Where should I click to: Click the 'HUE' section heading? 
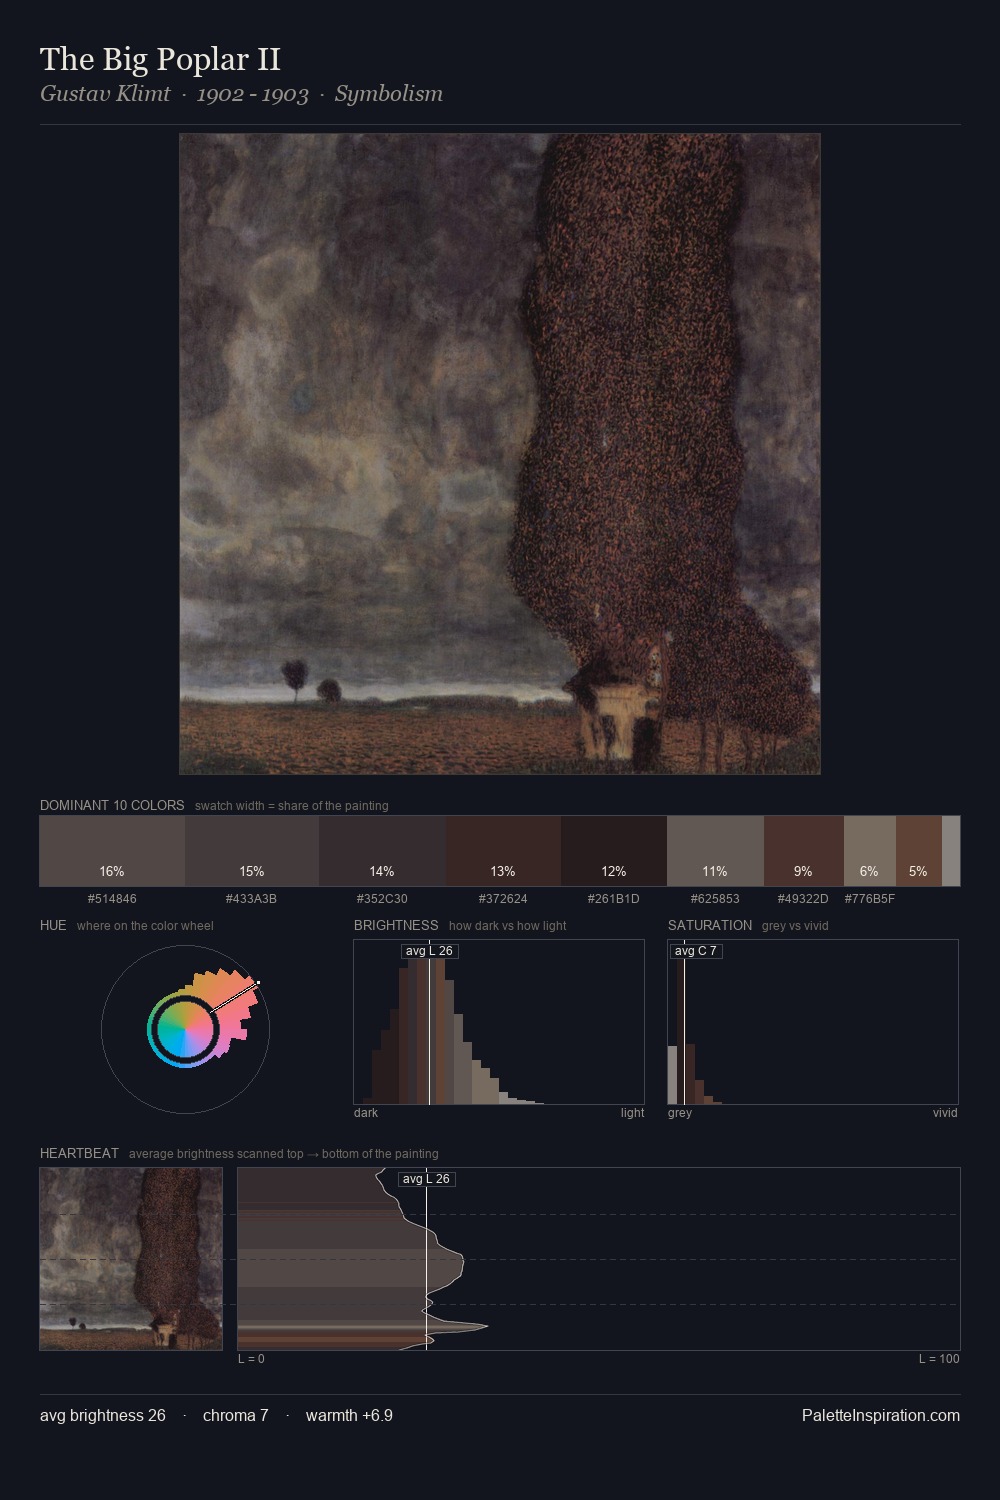pyautogui.click(x=53, y=925)
